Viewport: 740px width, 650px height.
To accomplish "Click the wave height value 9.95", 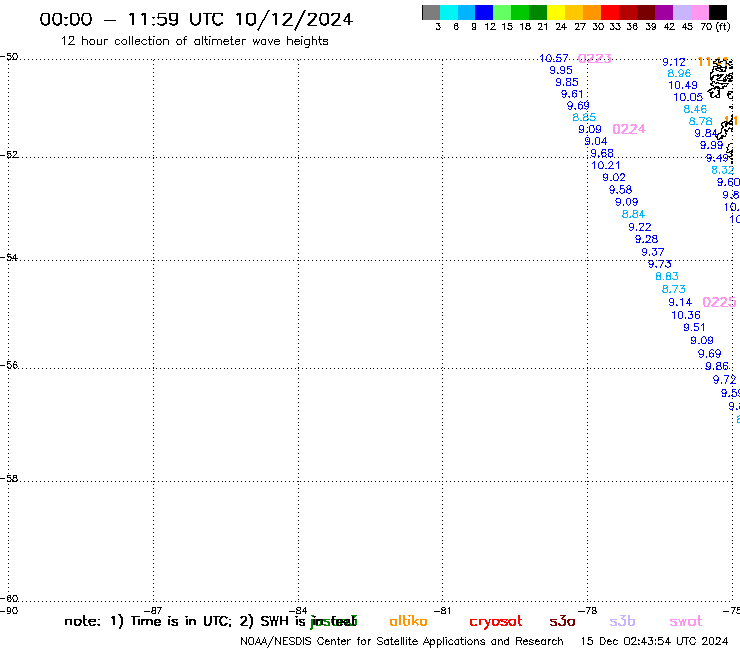I will [x=561, y=70].
